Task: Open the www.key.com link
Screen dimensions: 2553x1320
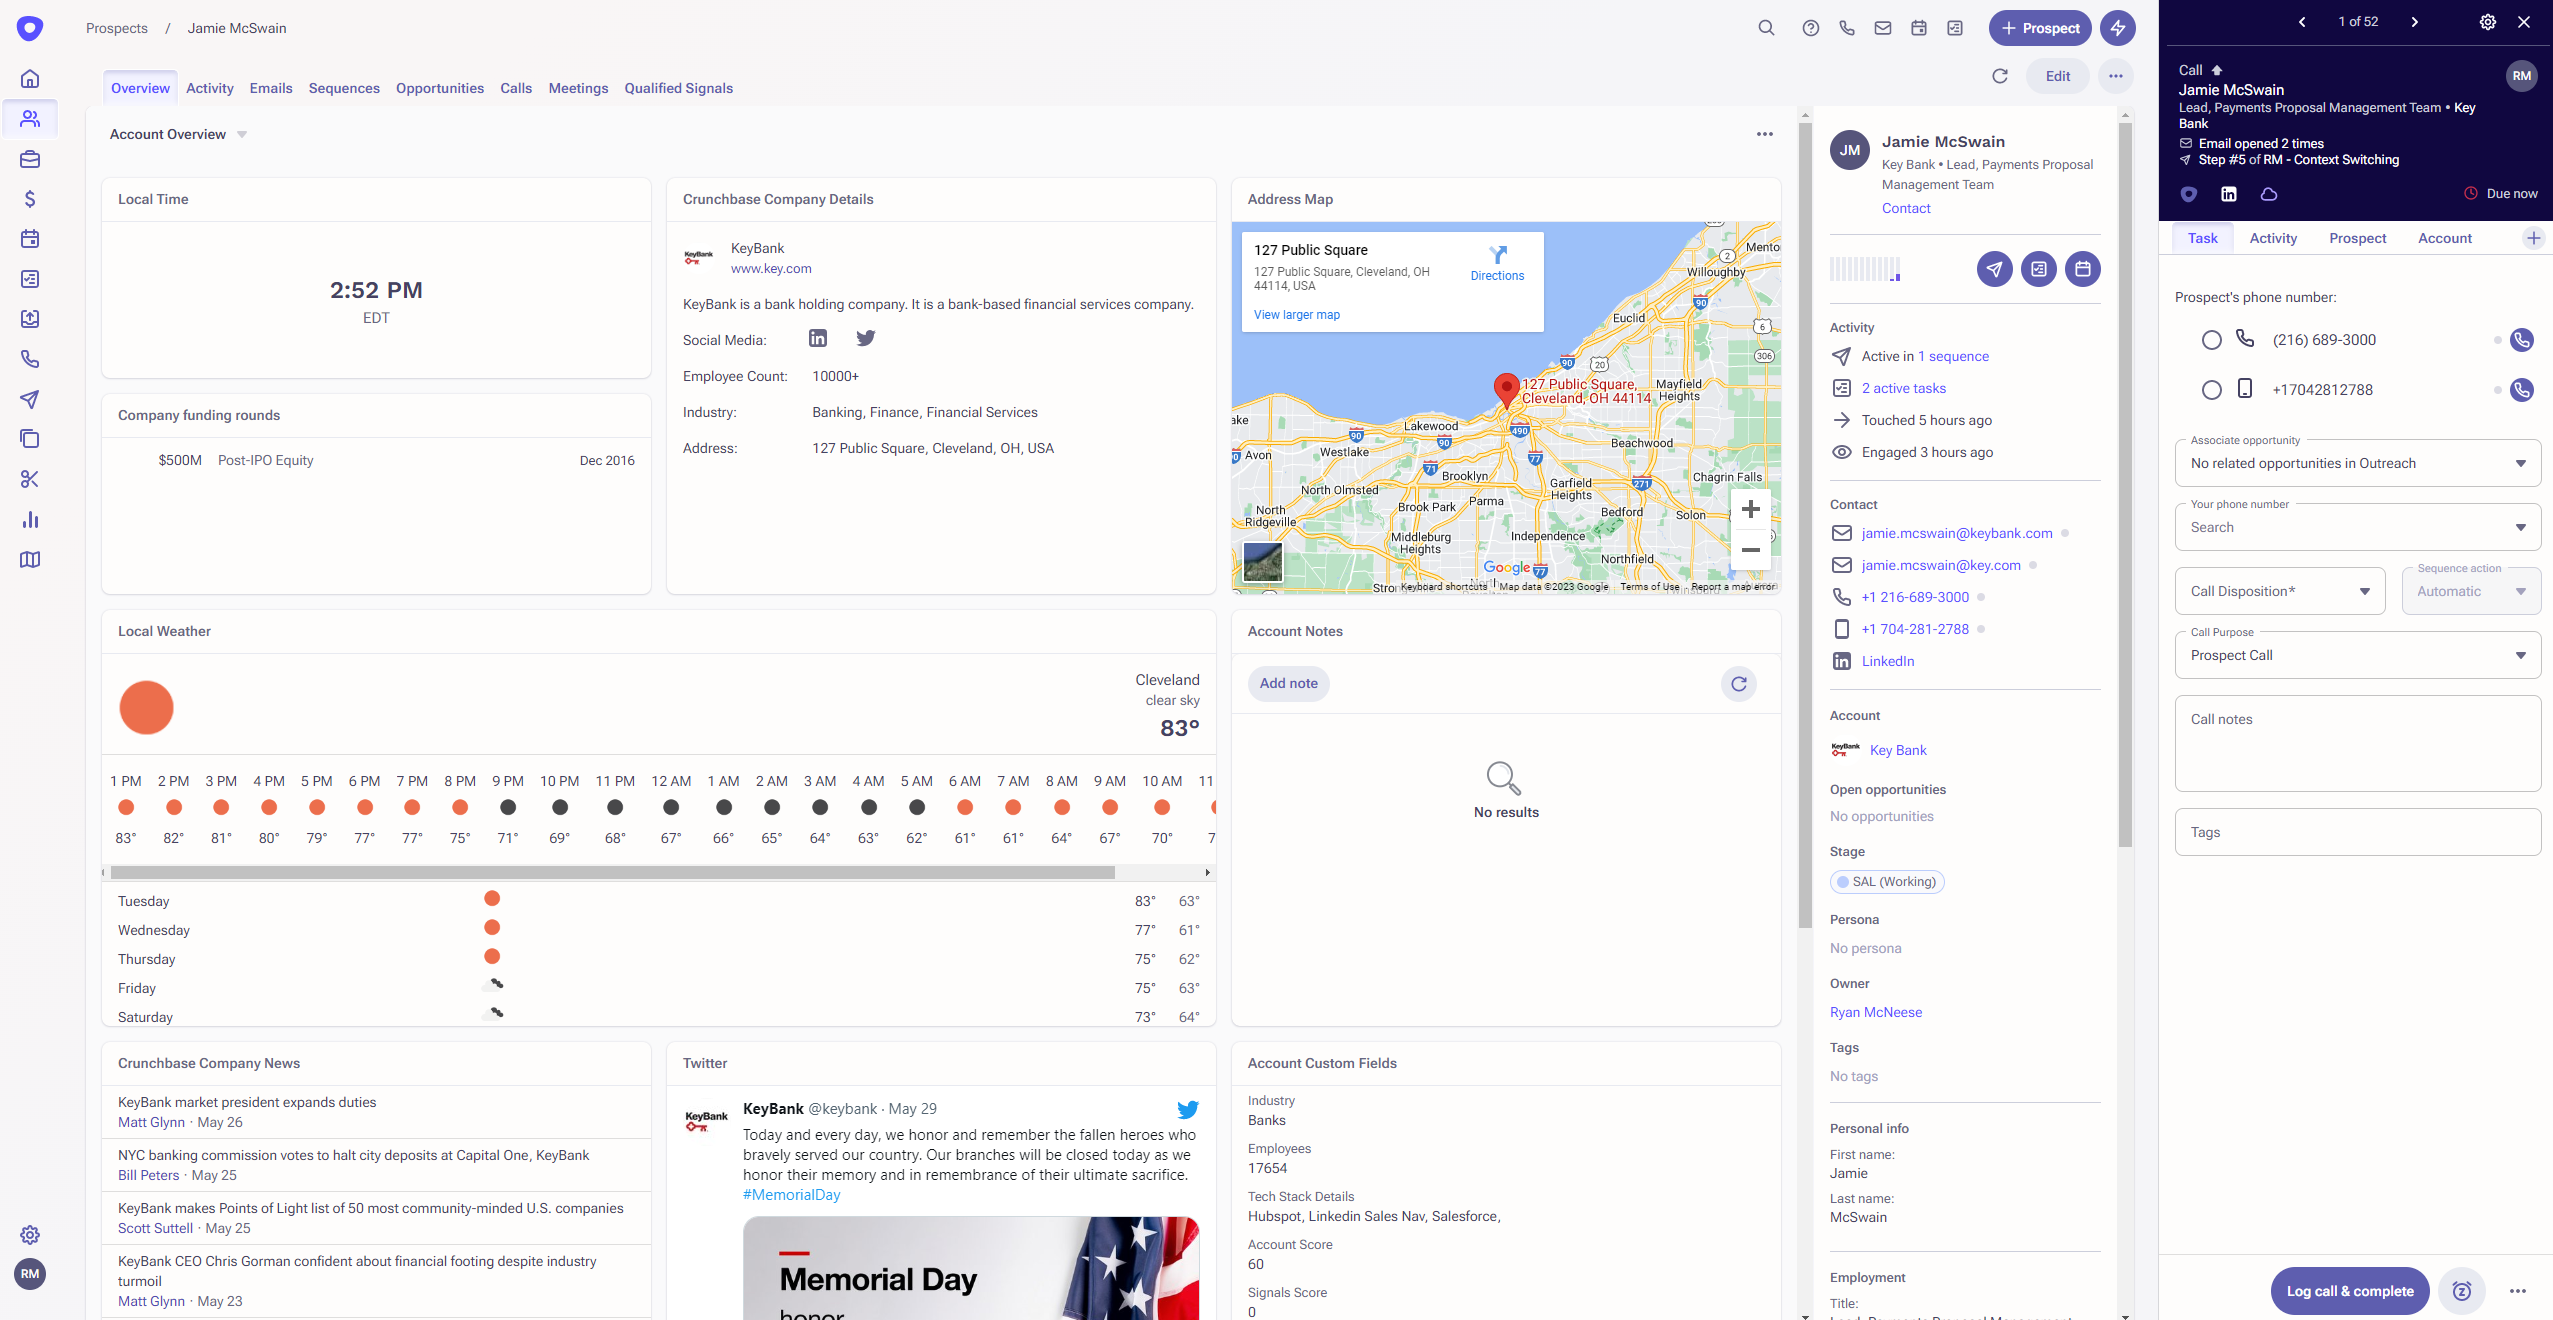Action: tap(771, 269)
